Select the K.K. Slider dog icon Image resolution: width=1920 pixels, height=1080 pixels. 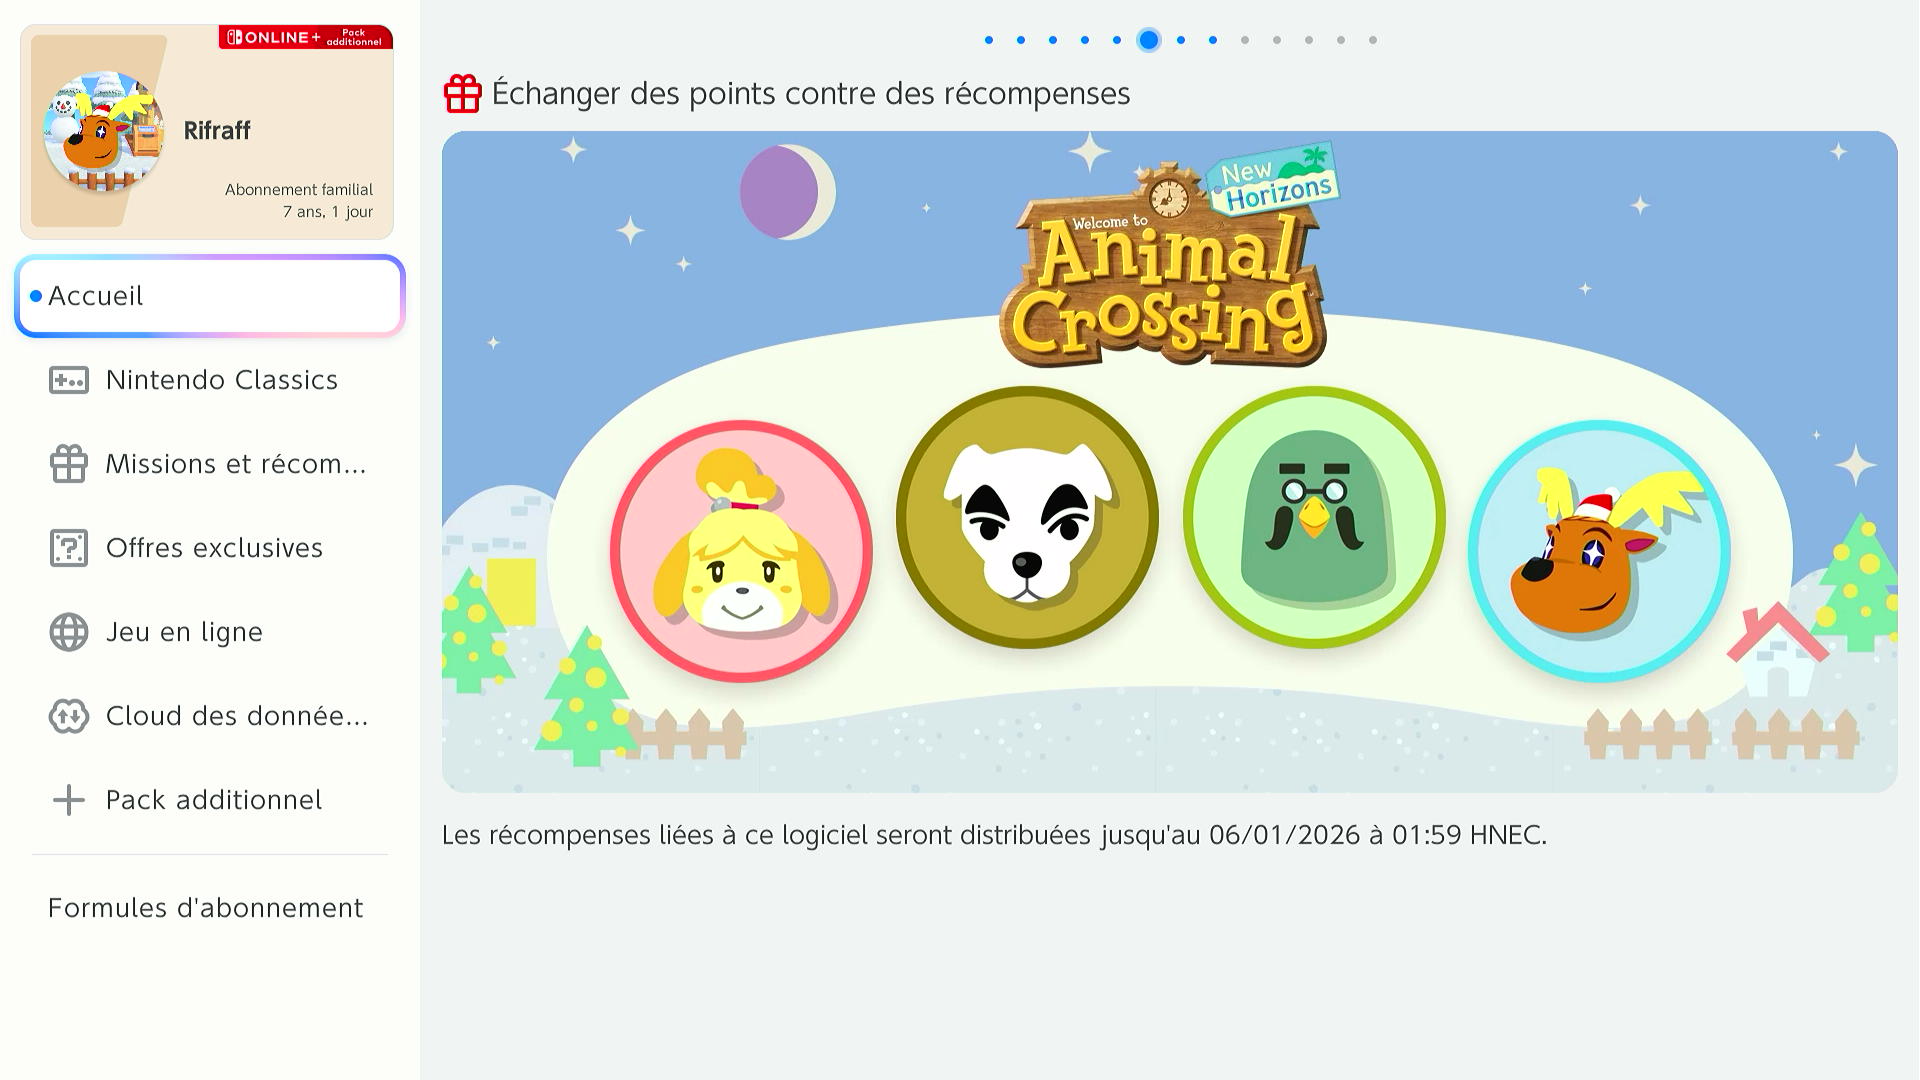(x=1027, y=517)
